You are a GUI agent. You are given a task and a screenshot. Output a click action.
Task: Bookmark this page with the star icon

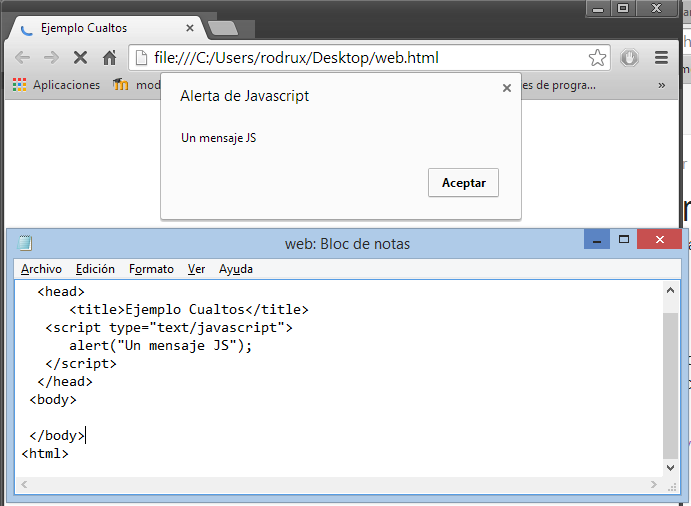pyautogui.click(x=597, y=58)
